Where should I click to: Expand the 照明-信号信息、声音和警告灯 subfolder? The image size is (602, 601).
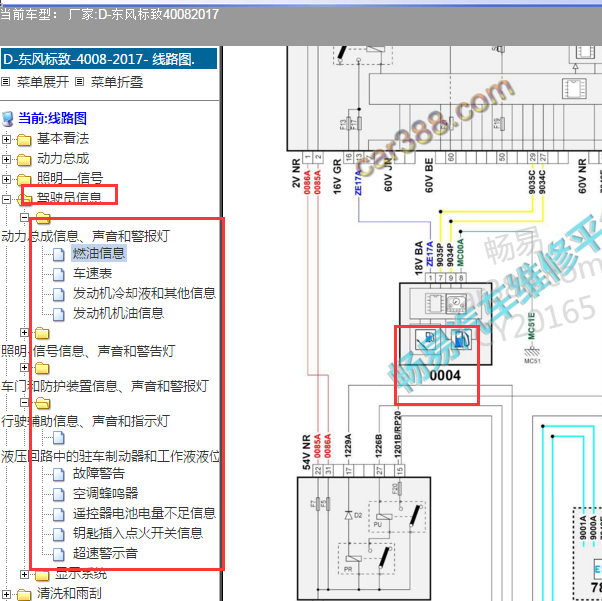click(x=25, y=332)
